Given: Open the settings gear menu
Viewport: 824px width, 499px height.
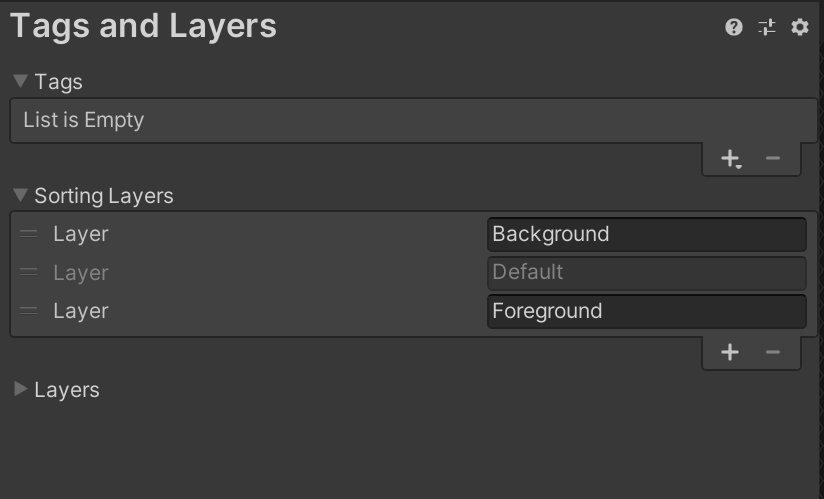Looking at the screenshot, I should tap(800, 27).
